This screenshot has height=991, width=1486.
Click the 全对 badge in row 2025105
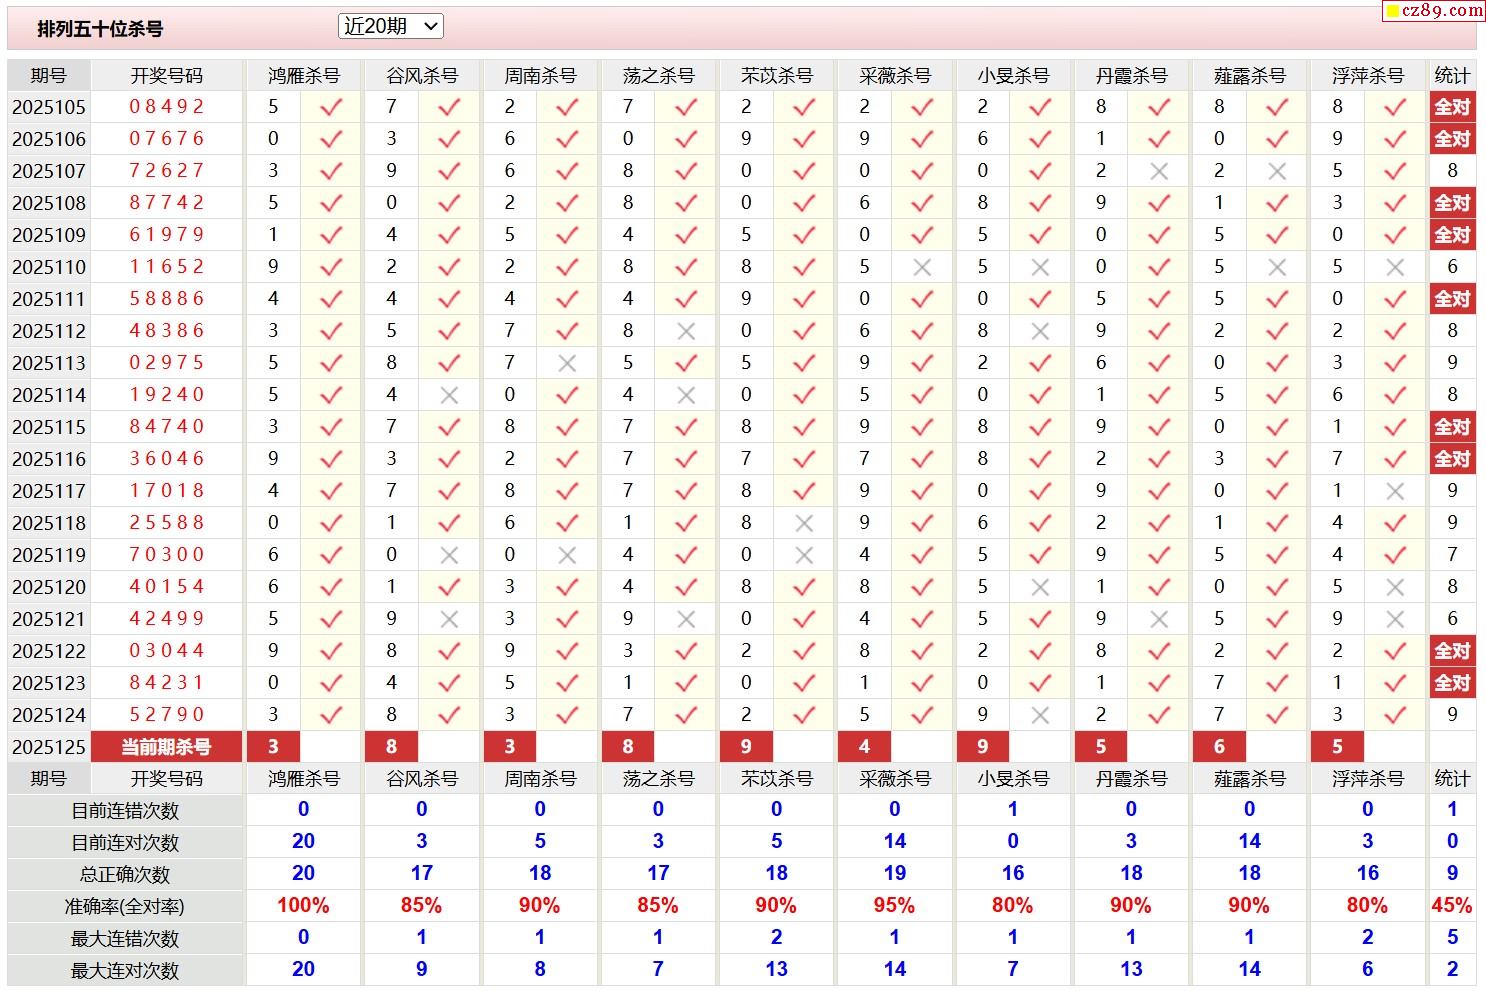click(x=1452, y=107)
